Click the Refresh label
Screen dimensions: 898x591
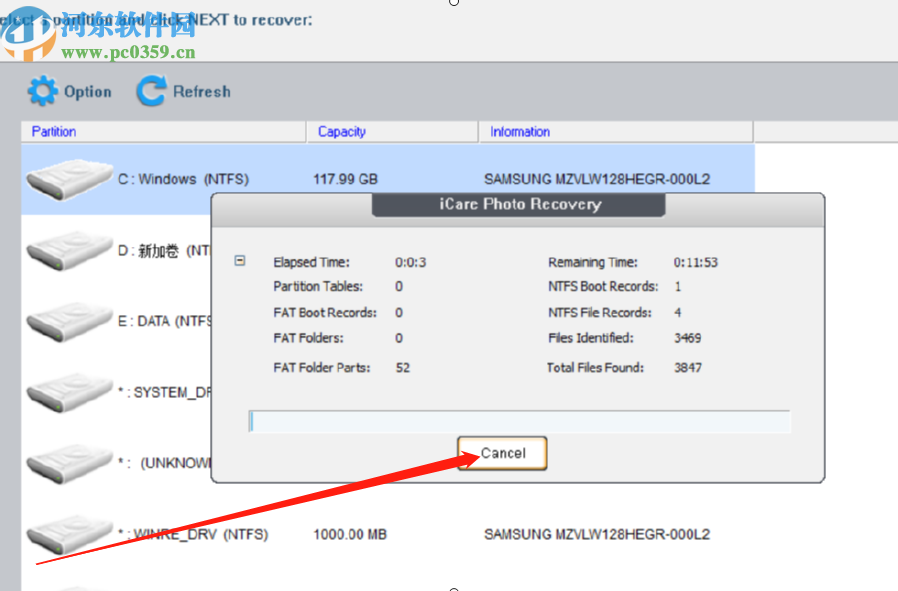tap(202, 92)
